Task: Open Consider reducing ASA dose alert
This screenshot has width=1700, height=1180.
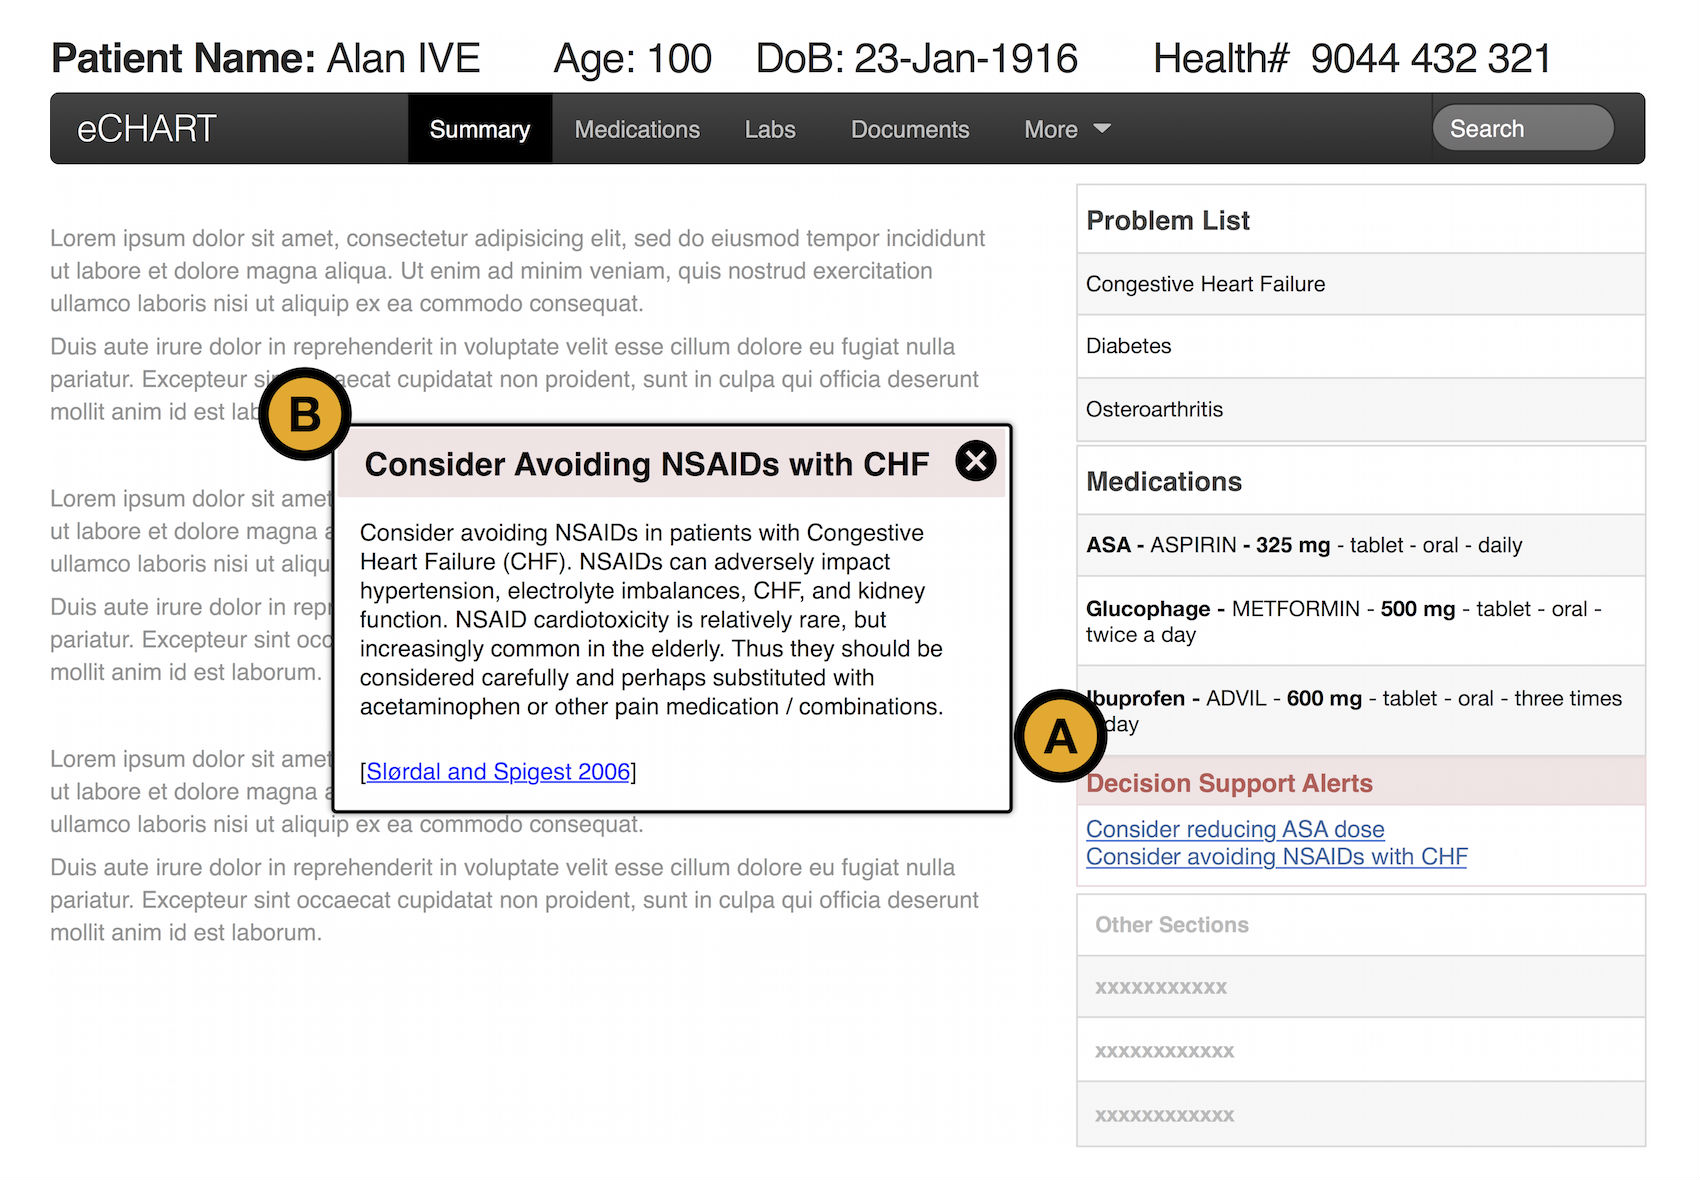Action: coord(1234,829)
